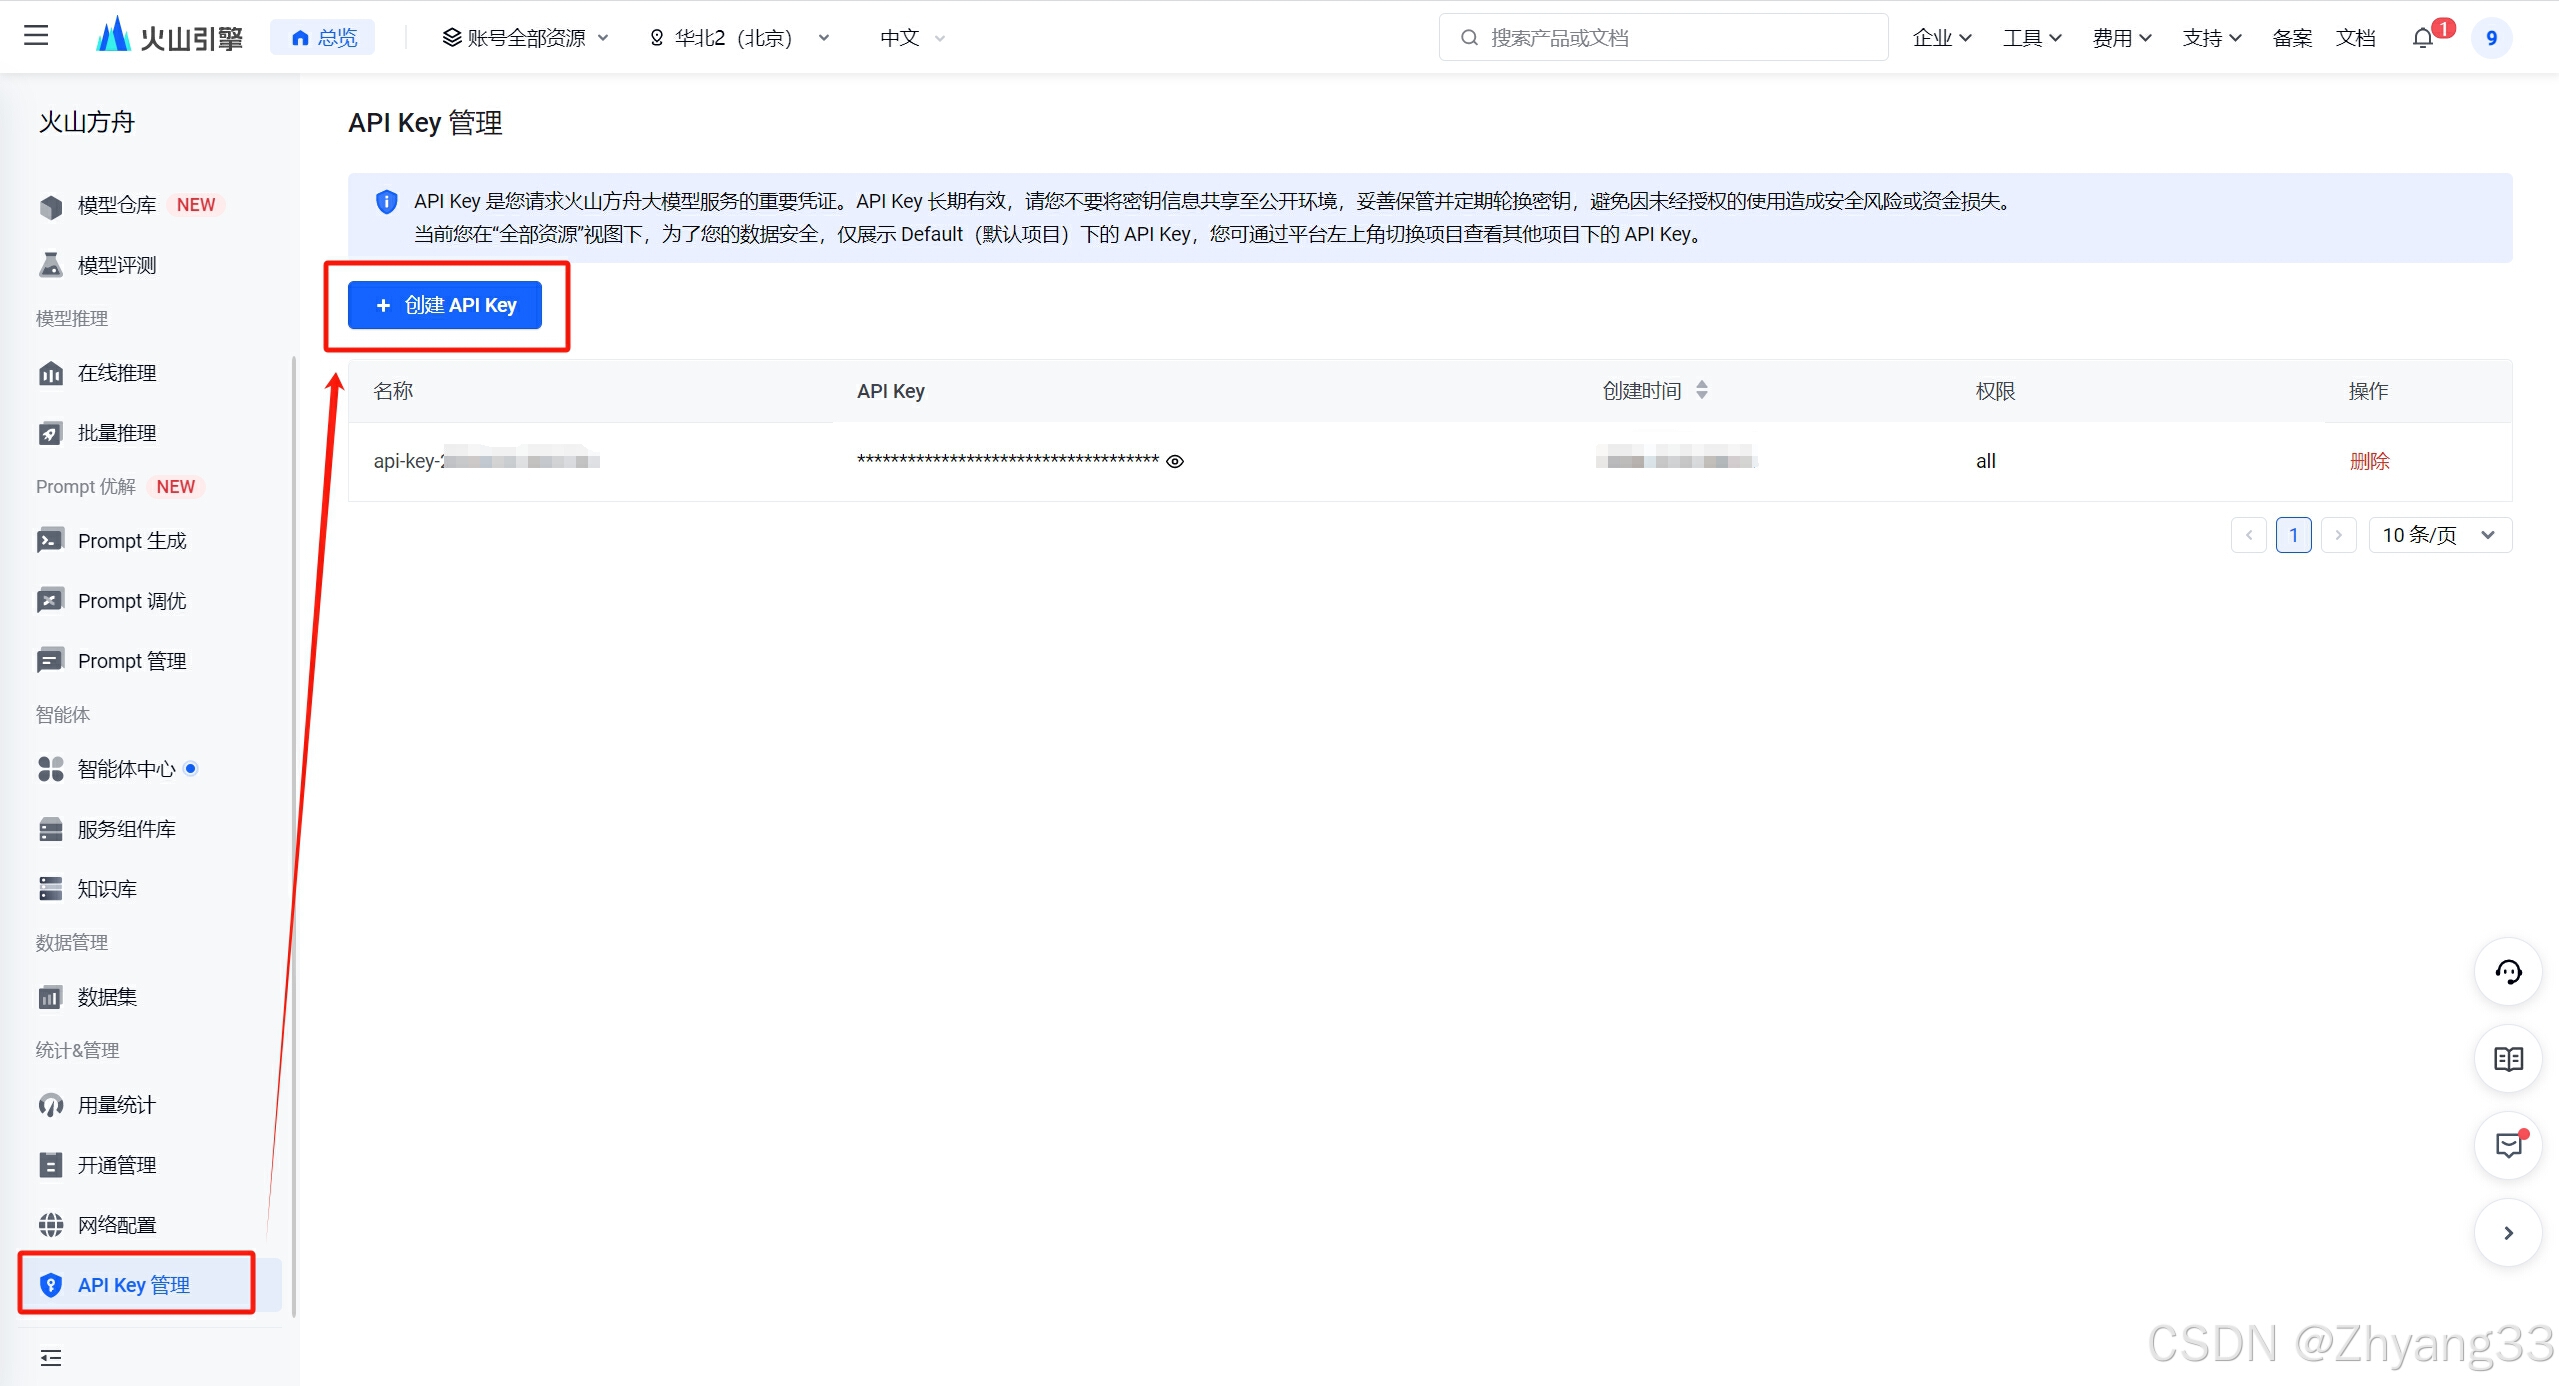
Task: Click the user avatar showing 9
Action: click(x=2491, y=38)
